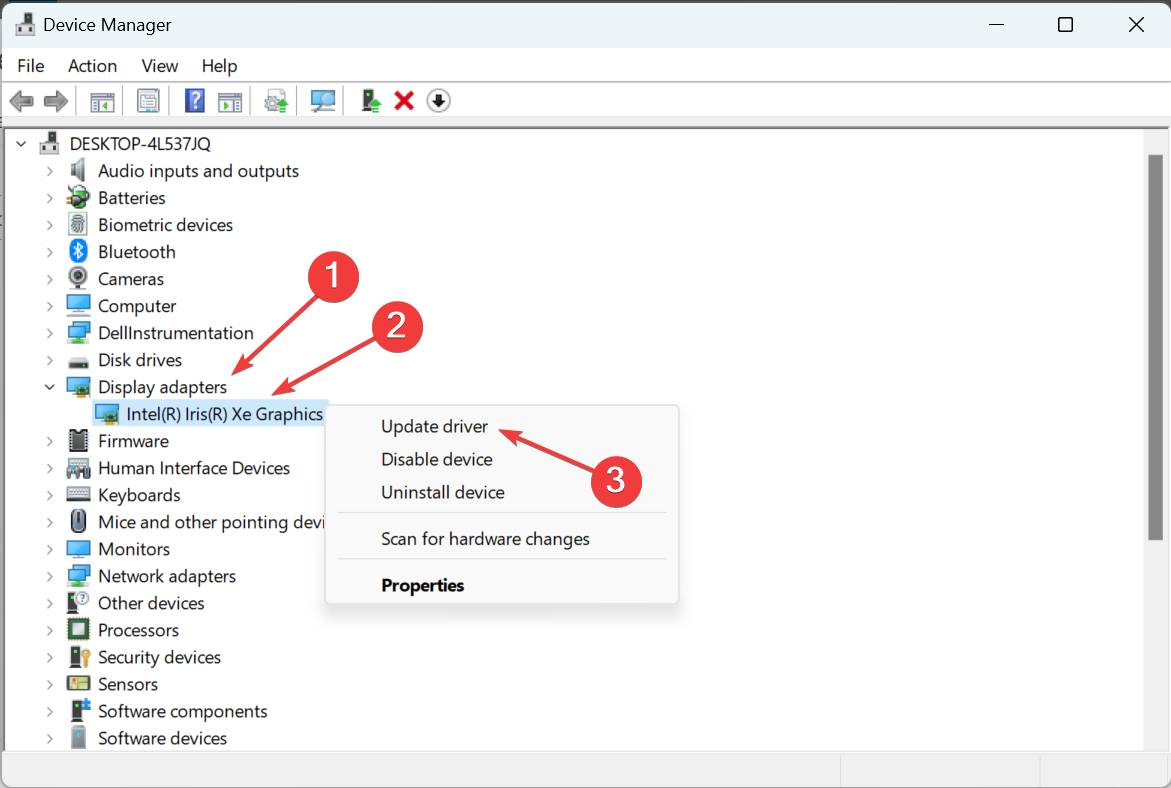This screenshot has width=1171, height=788.
Task: Click the Processors category icon
Action: pos(78,630)
